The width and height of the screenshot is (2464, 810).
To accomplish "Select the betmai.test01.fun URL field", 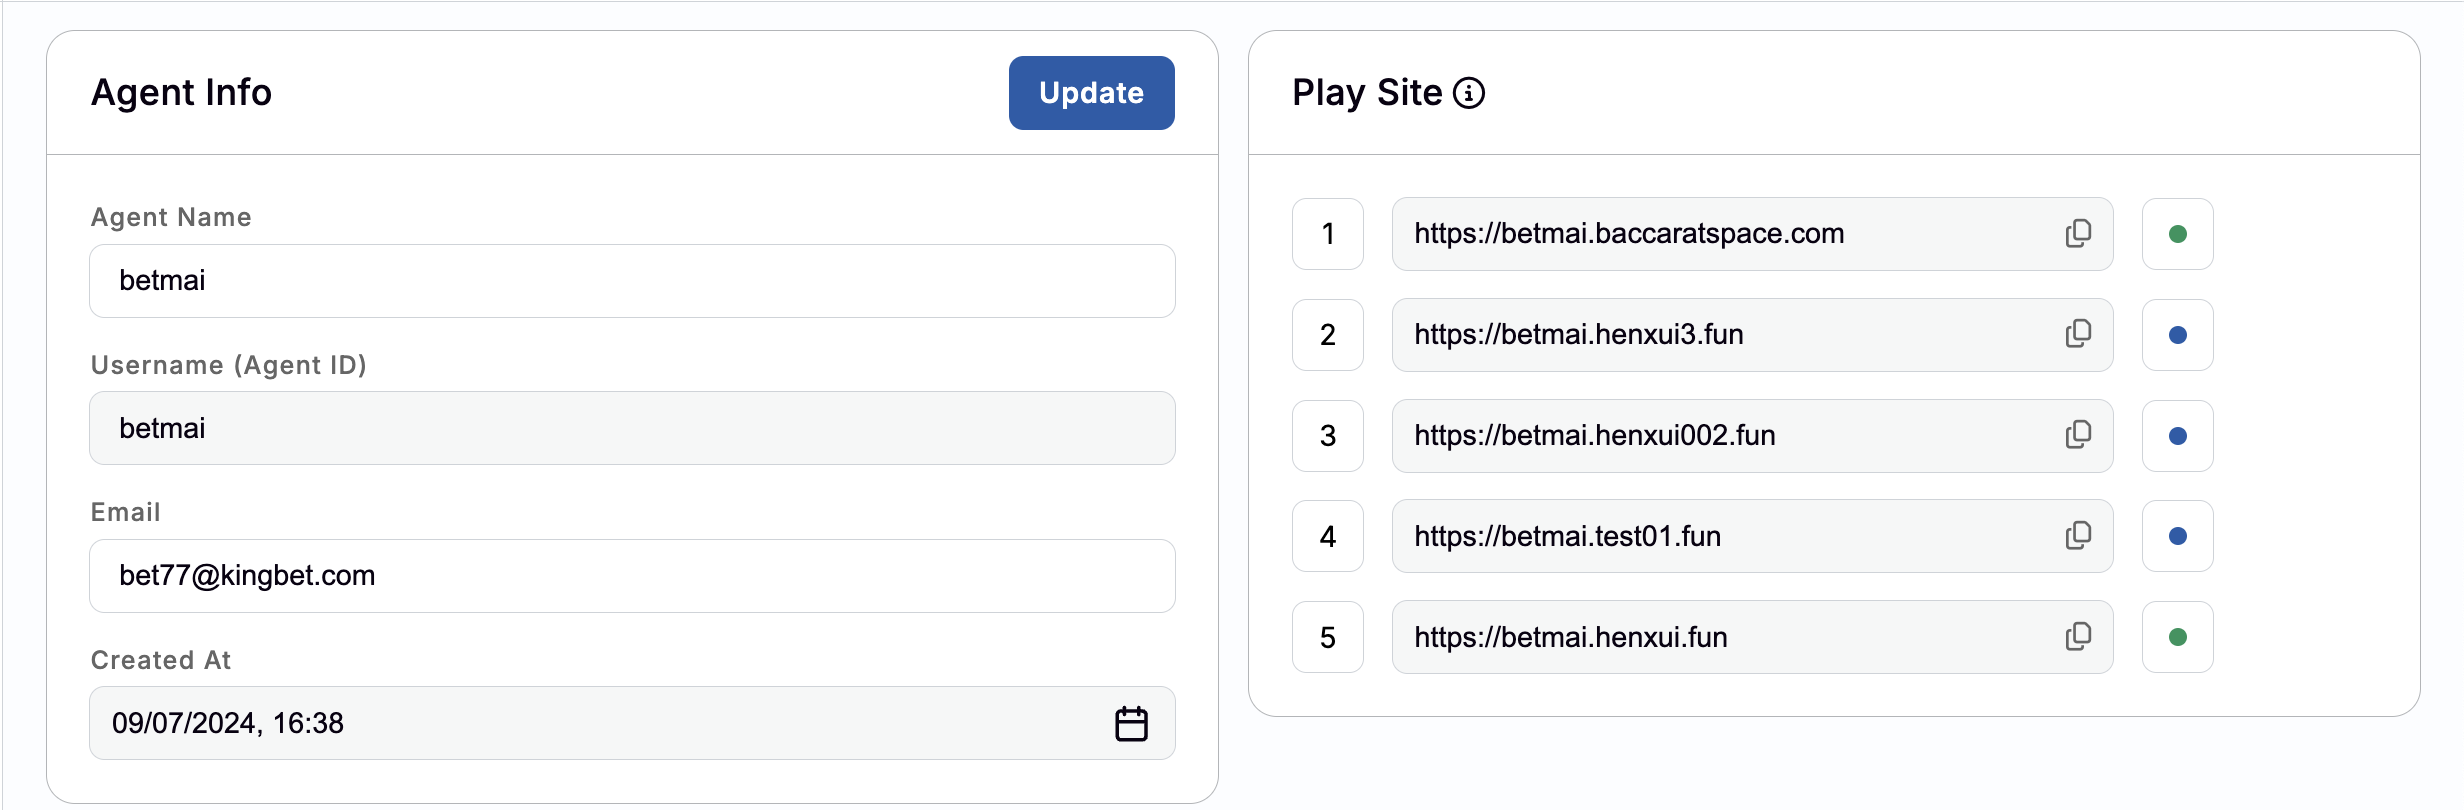I will coord(1720,536).
